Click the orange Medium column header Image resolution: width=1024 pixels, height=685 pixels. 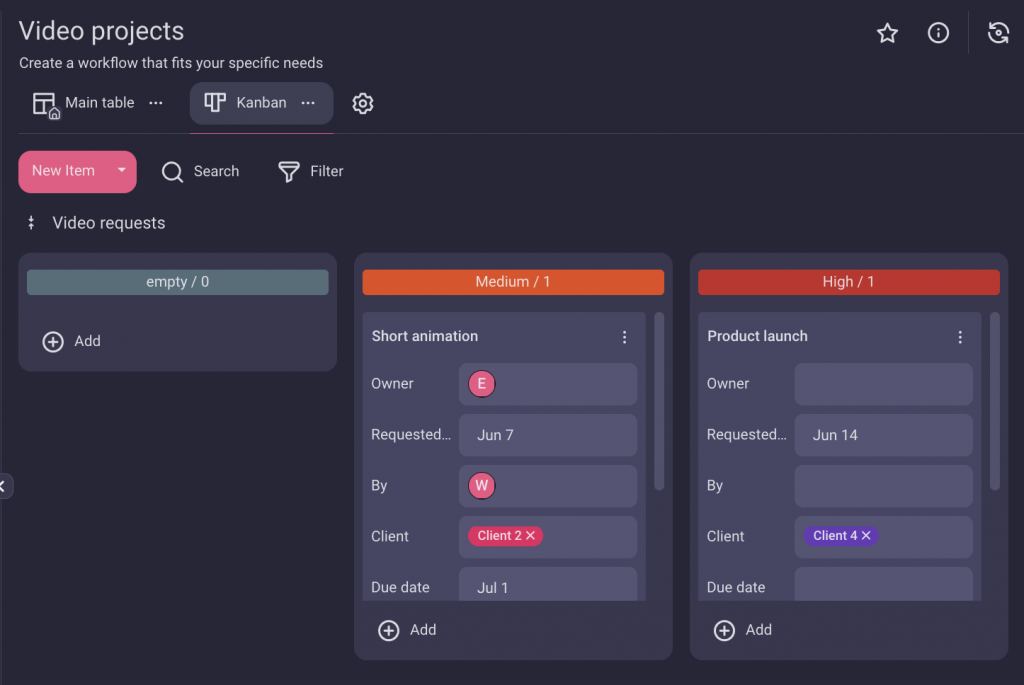pyautogui.click(x=513, y=282)
